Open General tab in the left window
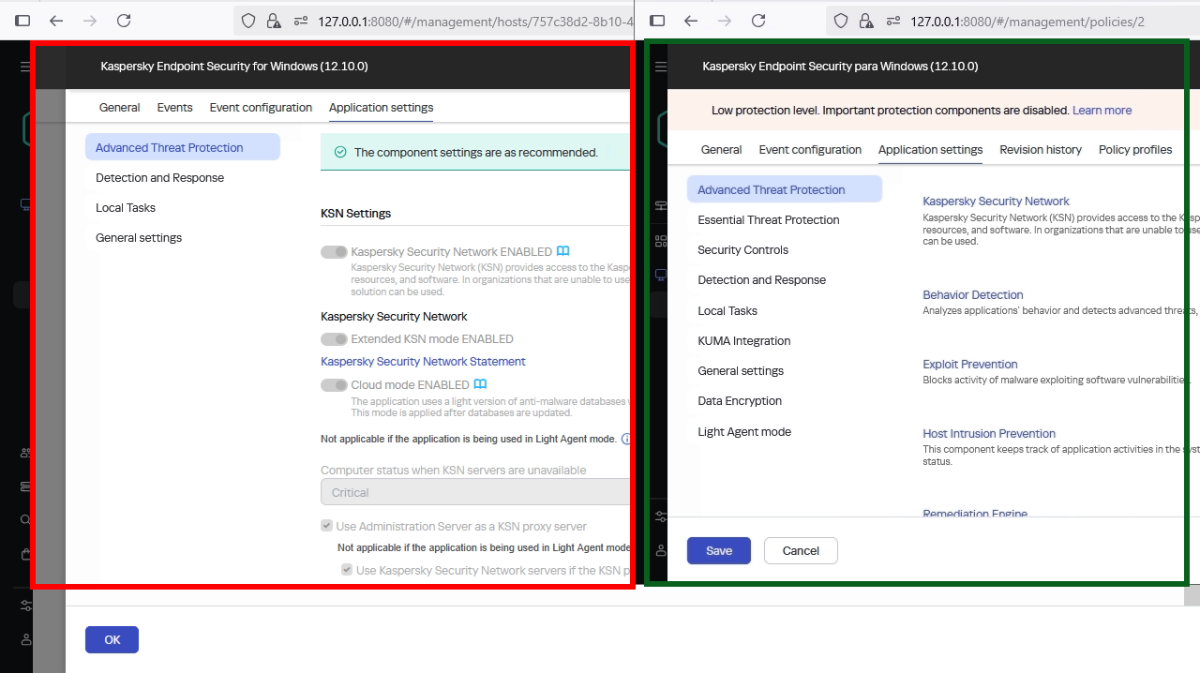Viewport: 1200px width, 673px height. coord(119,107)
